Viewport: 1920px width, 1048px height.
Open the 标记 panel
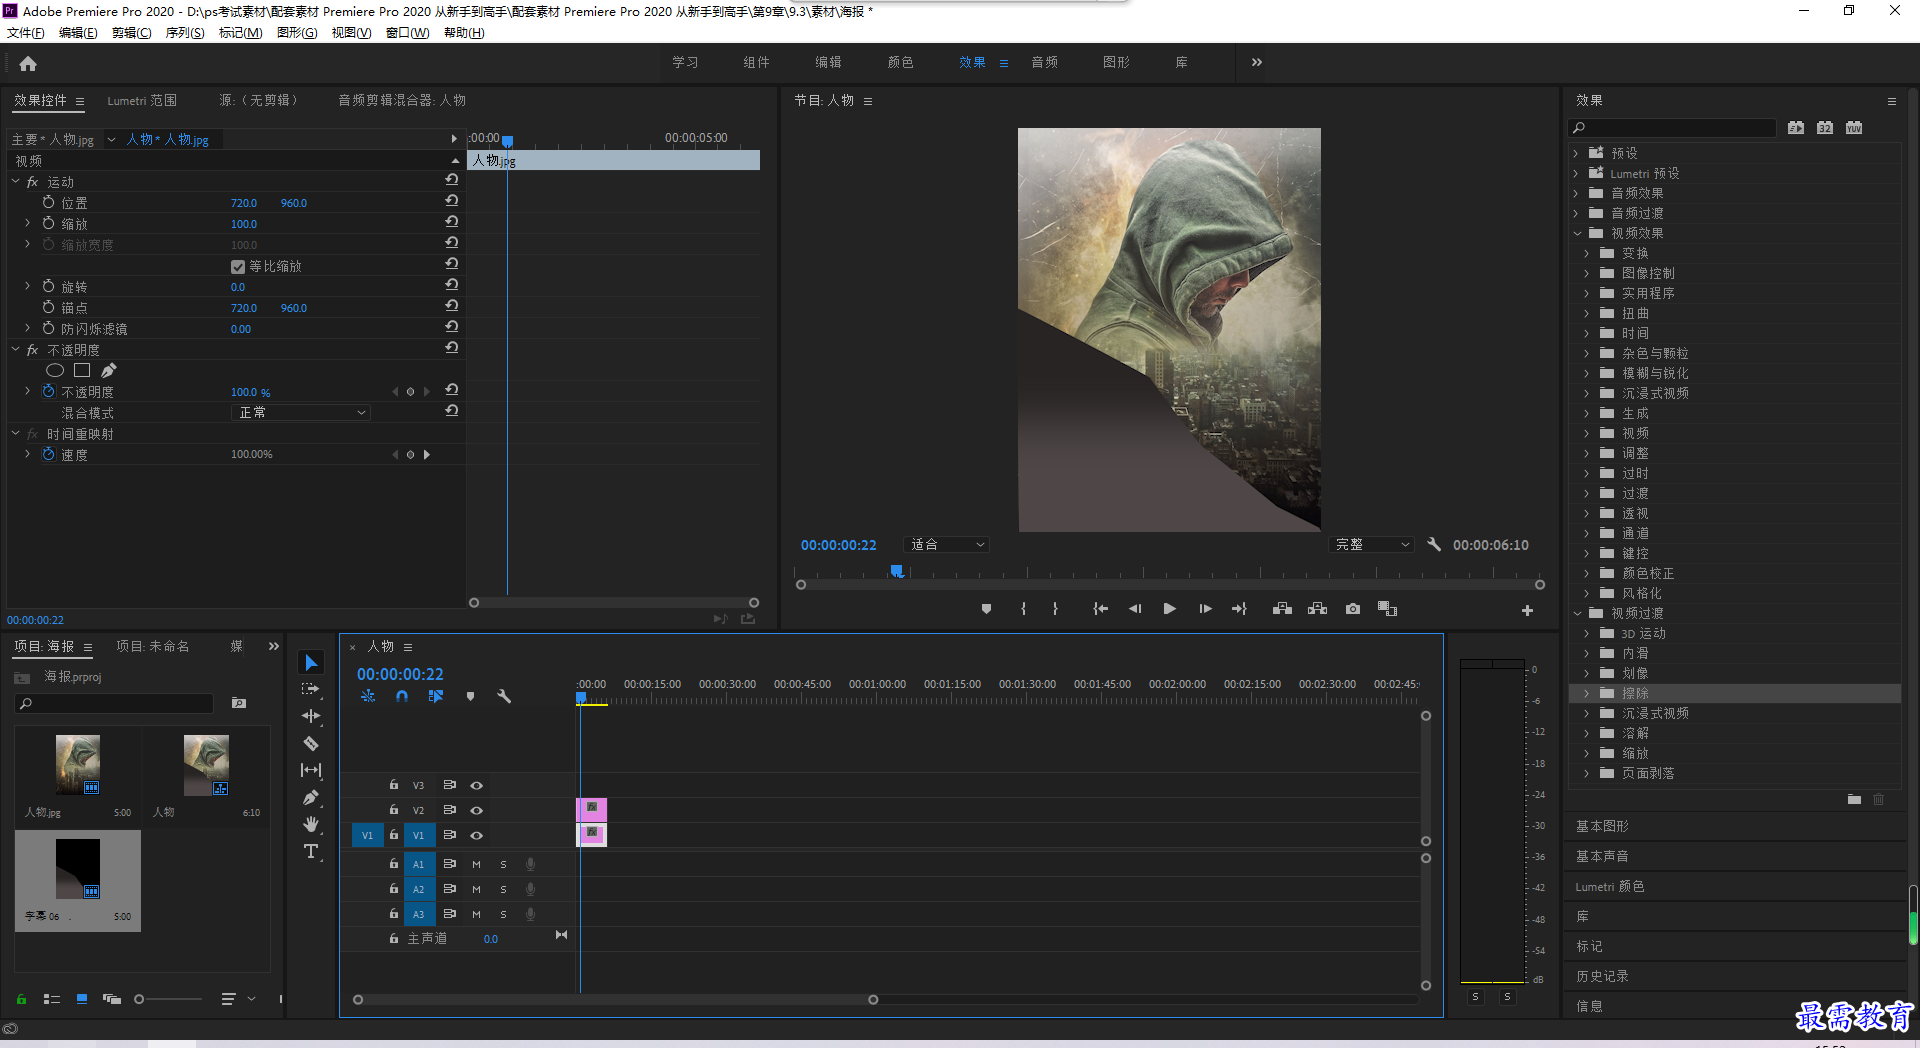coord(1589,947)
